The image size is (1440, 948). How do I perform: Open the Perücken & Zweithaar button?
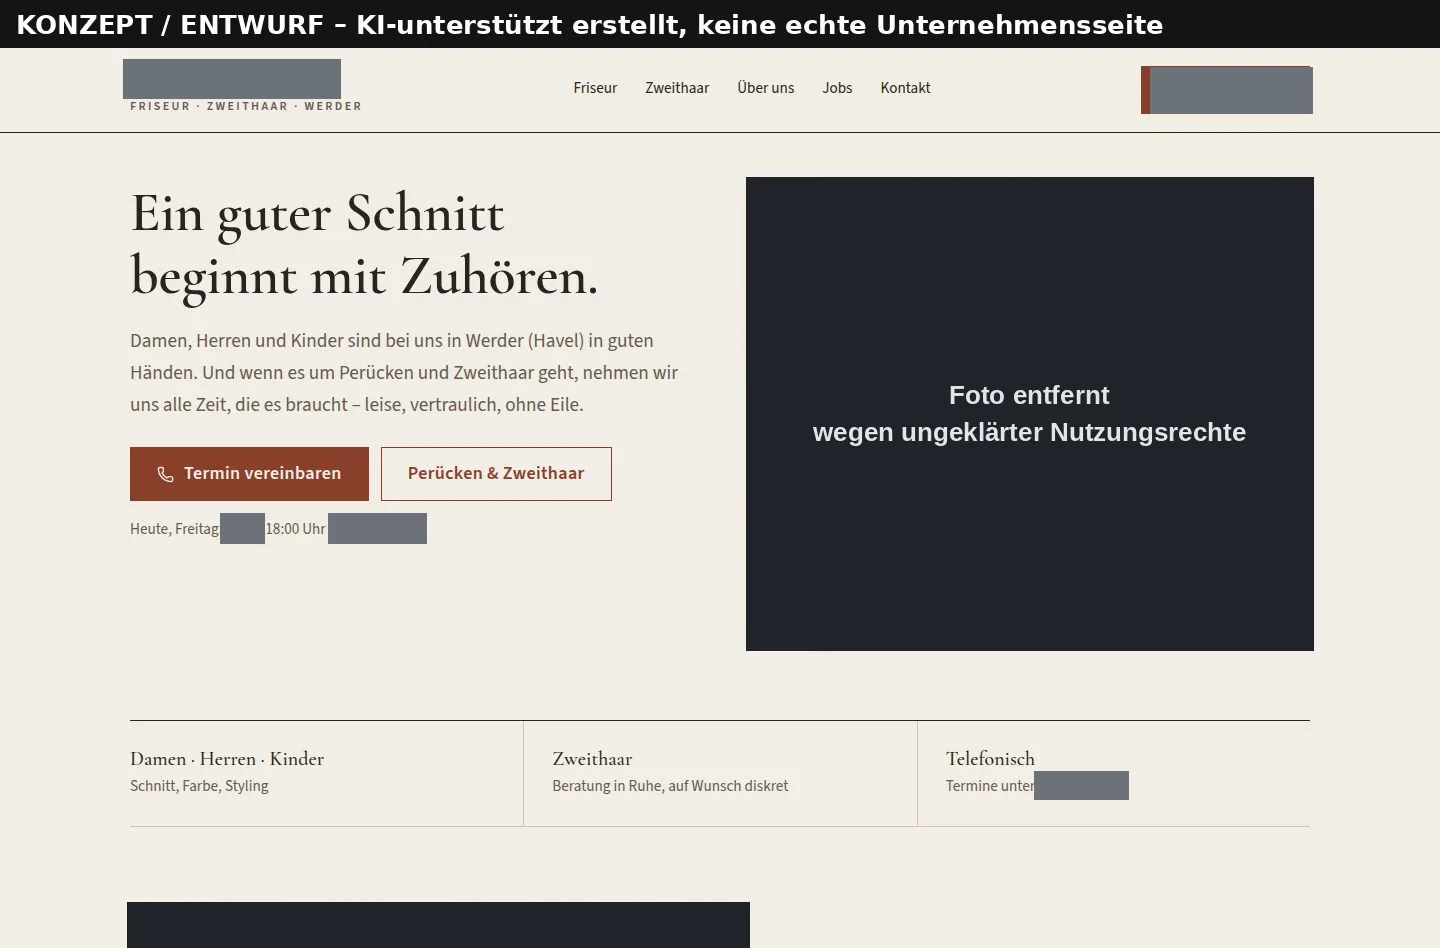[x=496, y=474]
